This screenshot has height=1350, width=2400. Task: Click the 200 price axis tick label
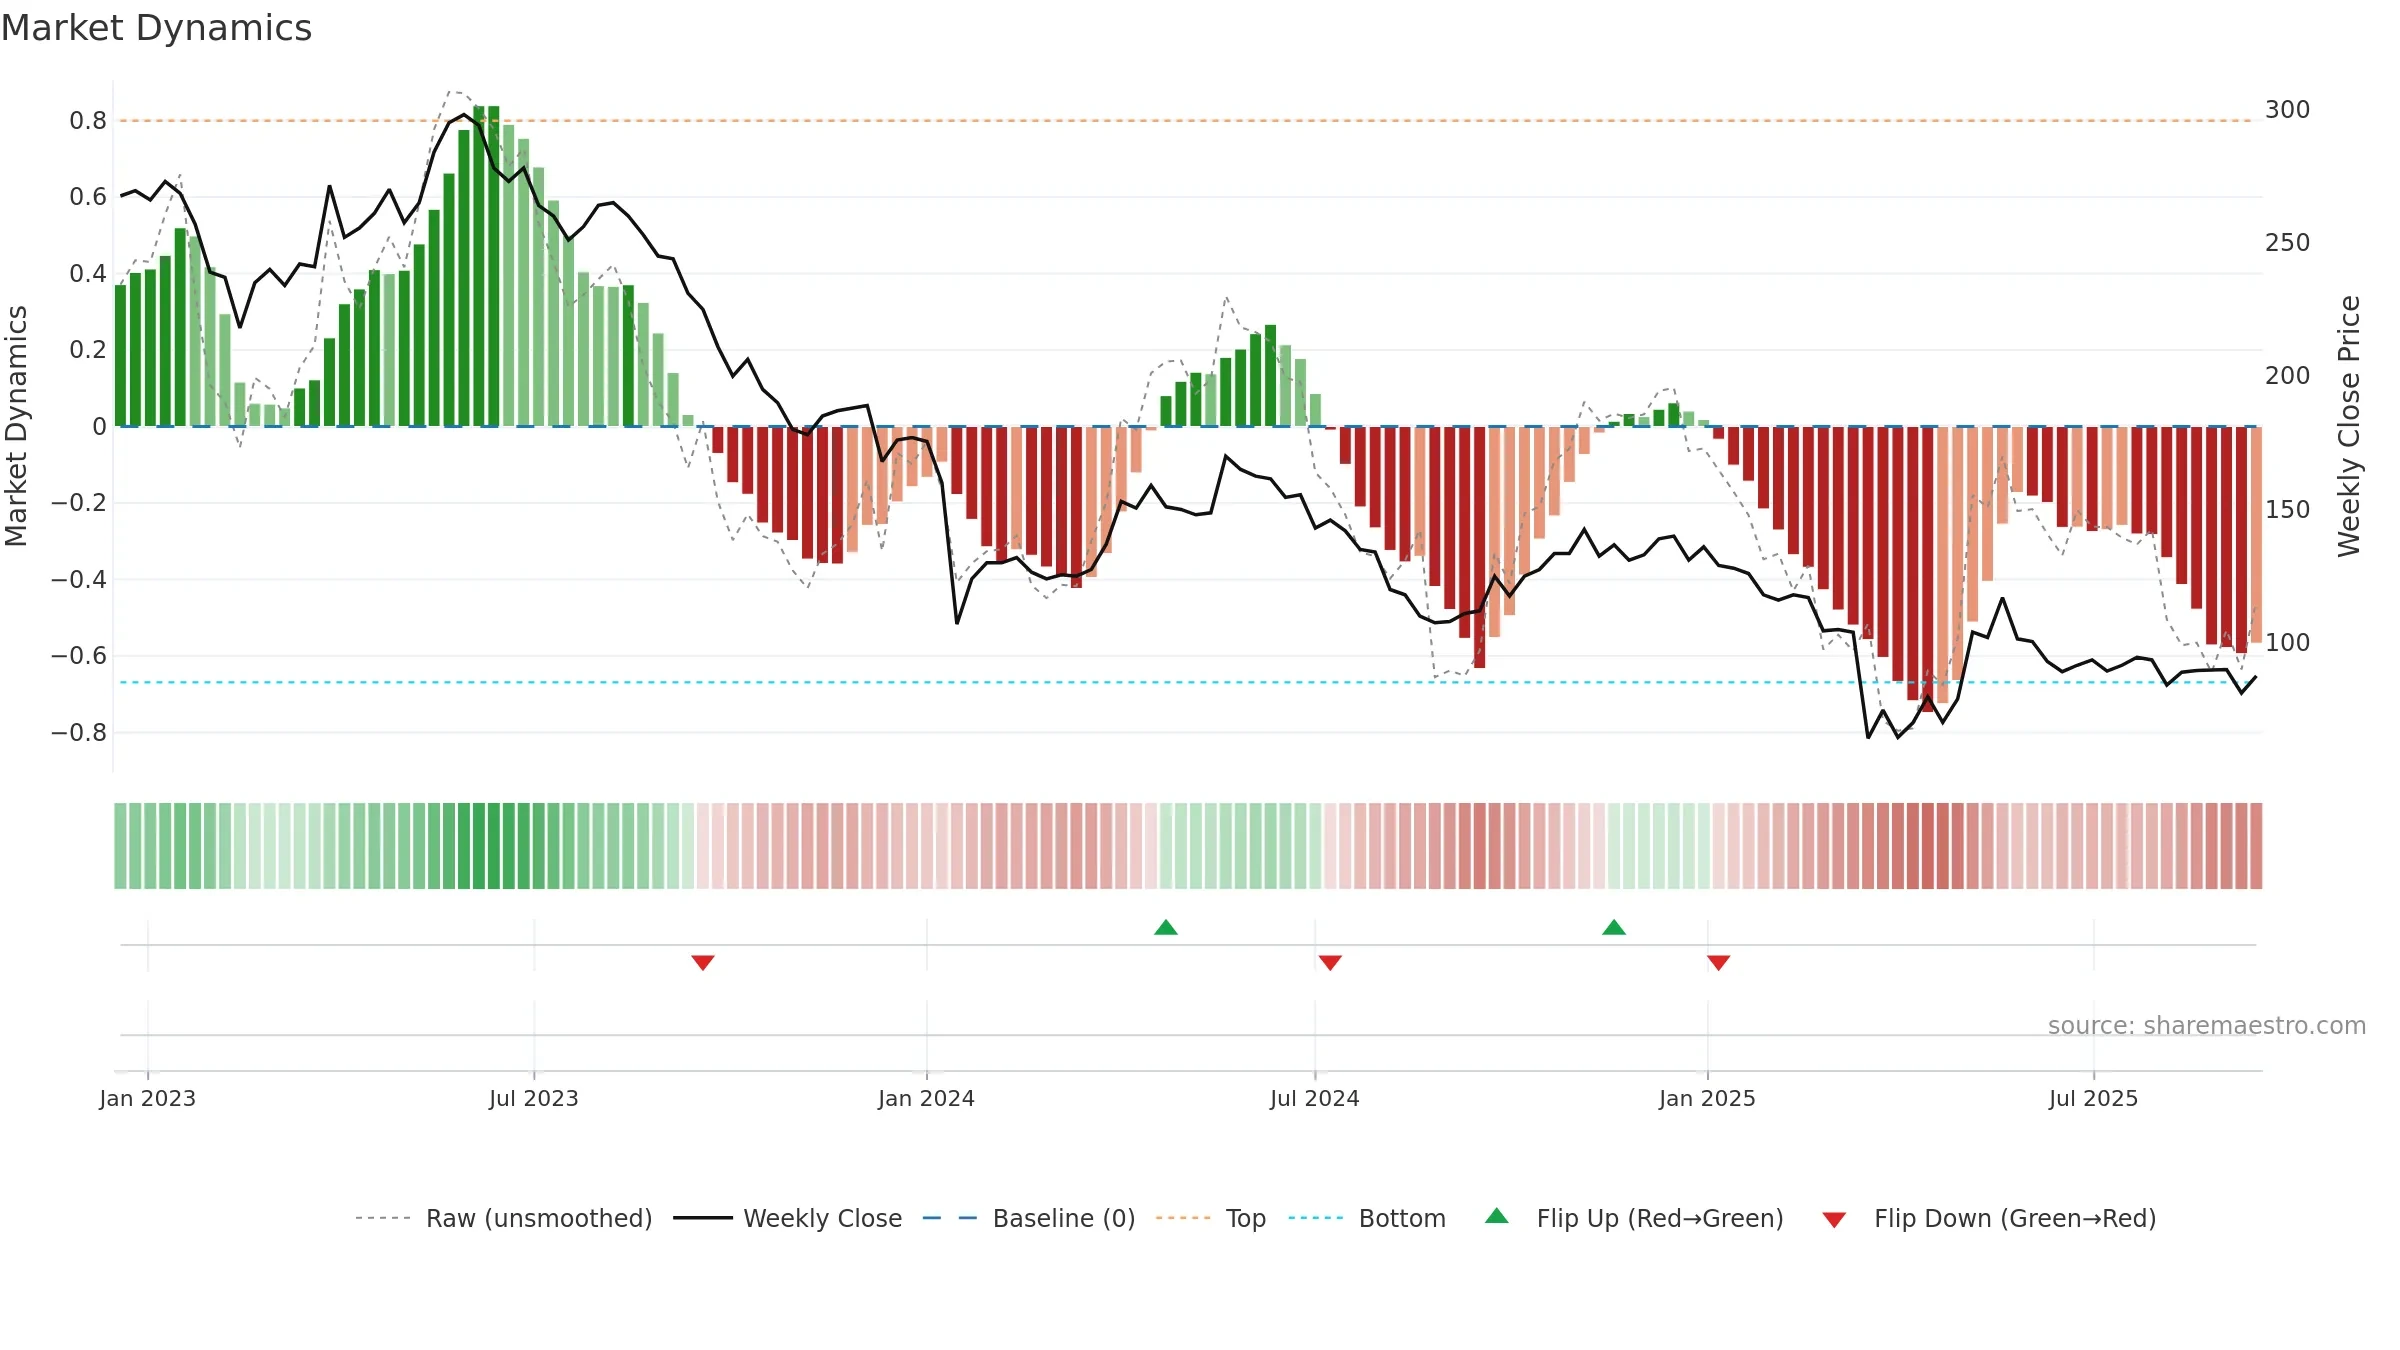[x=2288, y=376]
